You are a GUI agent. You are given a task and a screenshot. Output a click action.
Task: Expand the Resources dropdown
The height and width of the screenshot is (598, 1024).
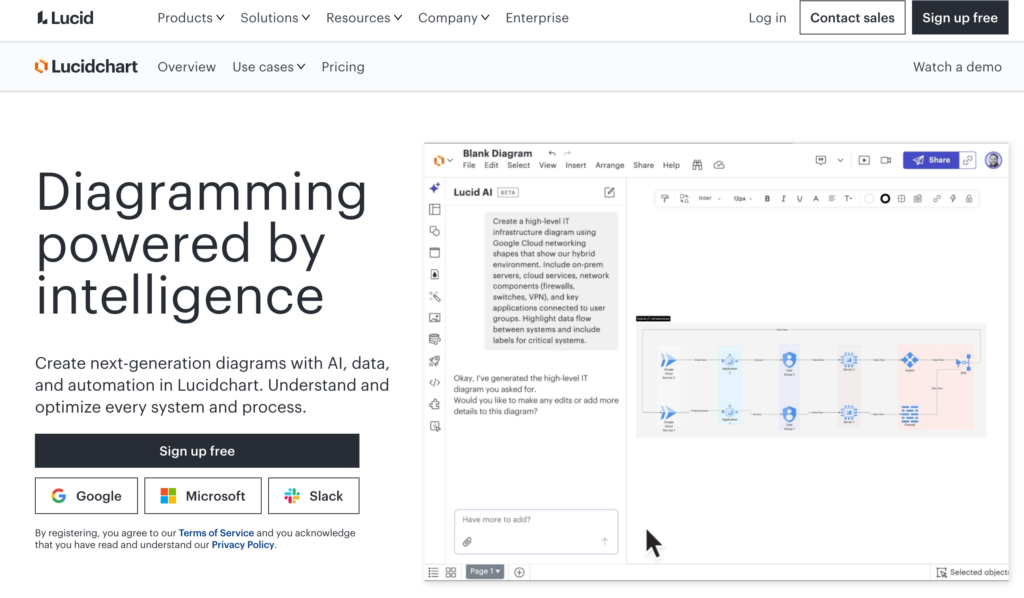click(364, 18)
